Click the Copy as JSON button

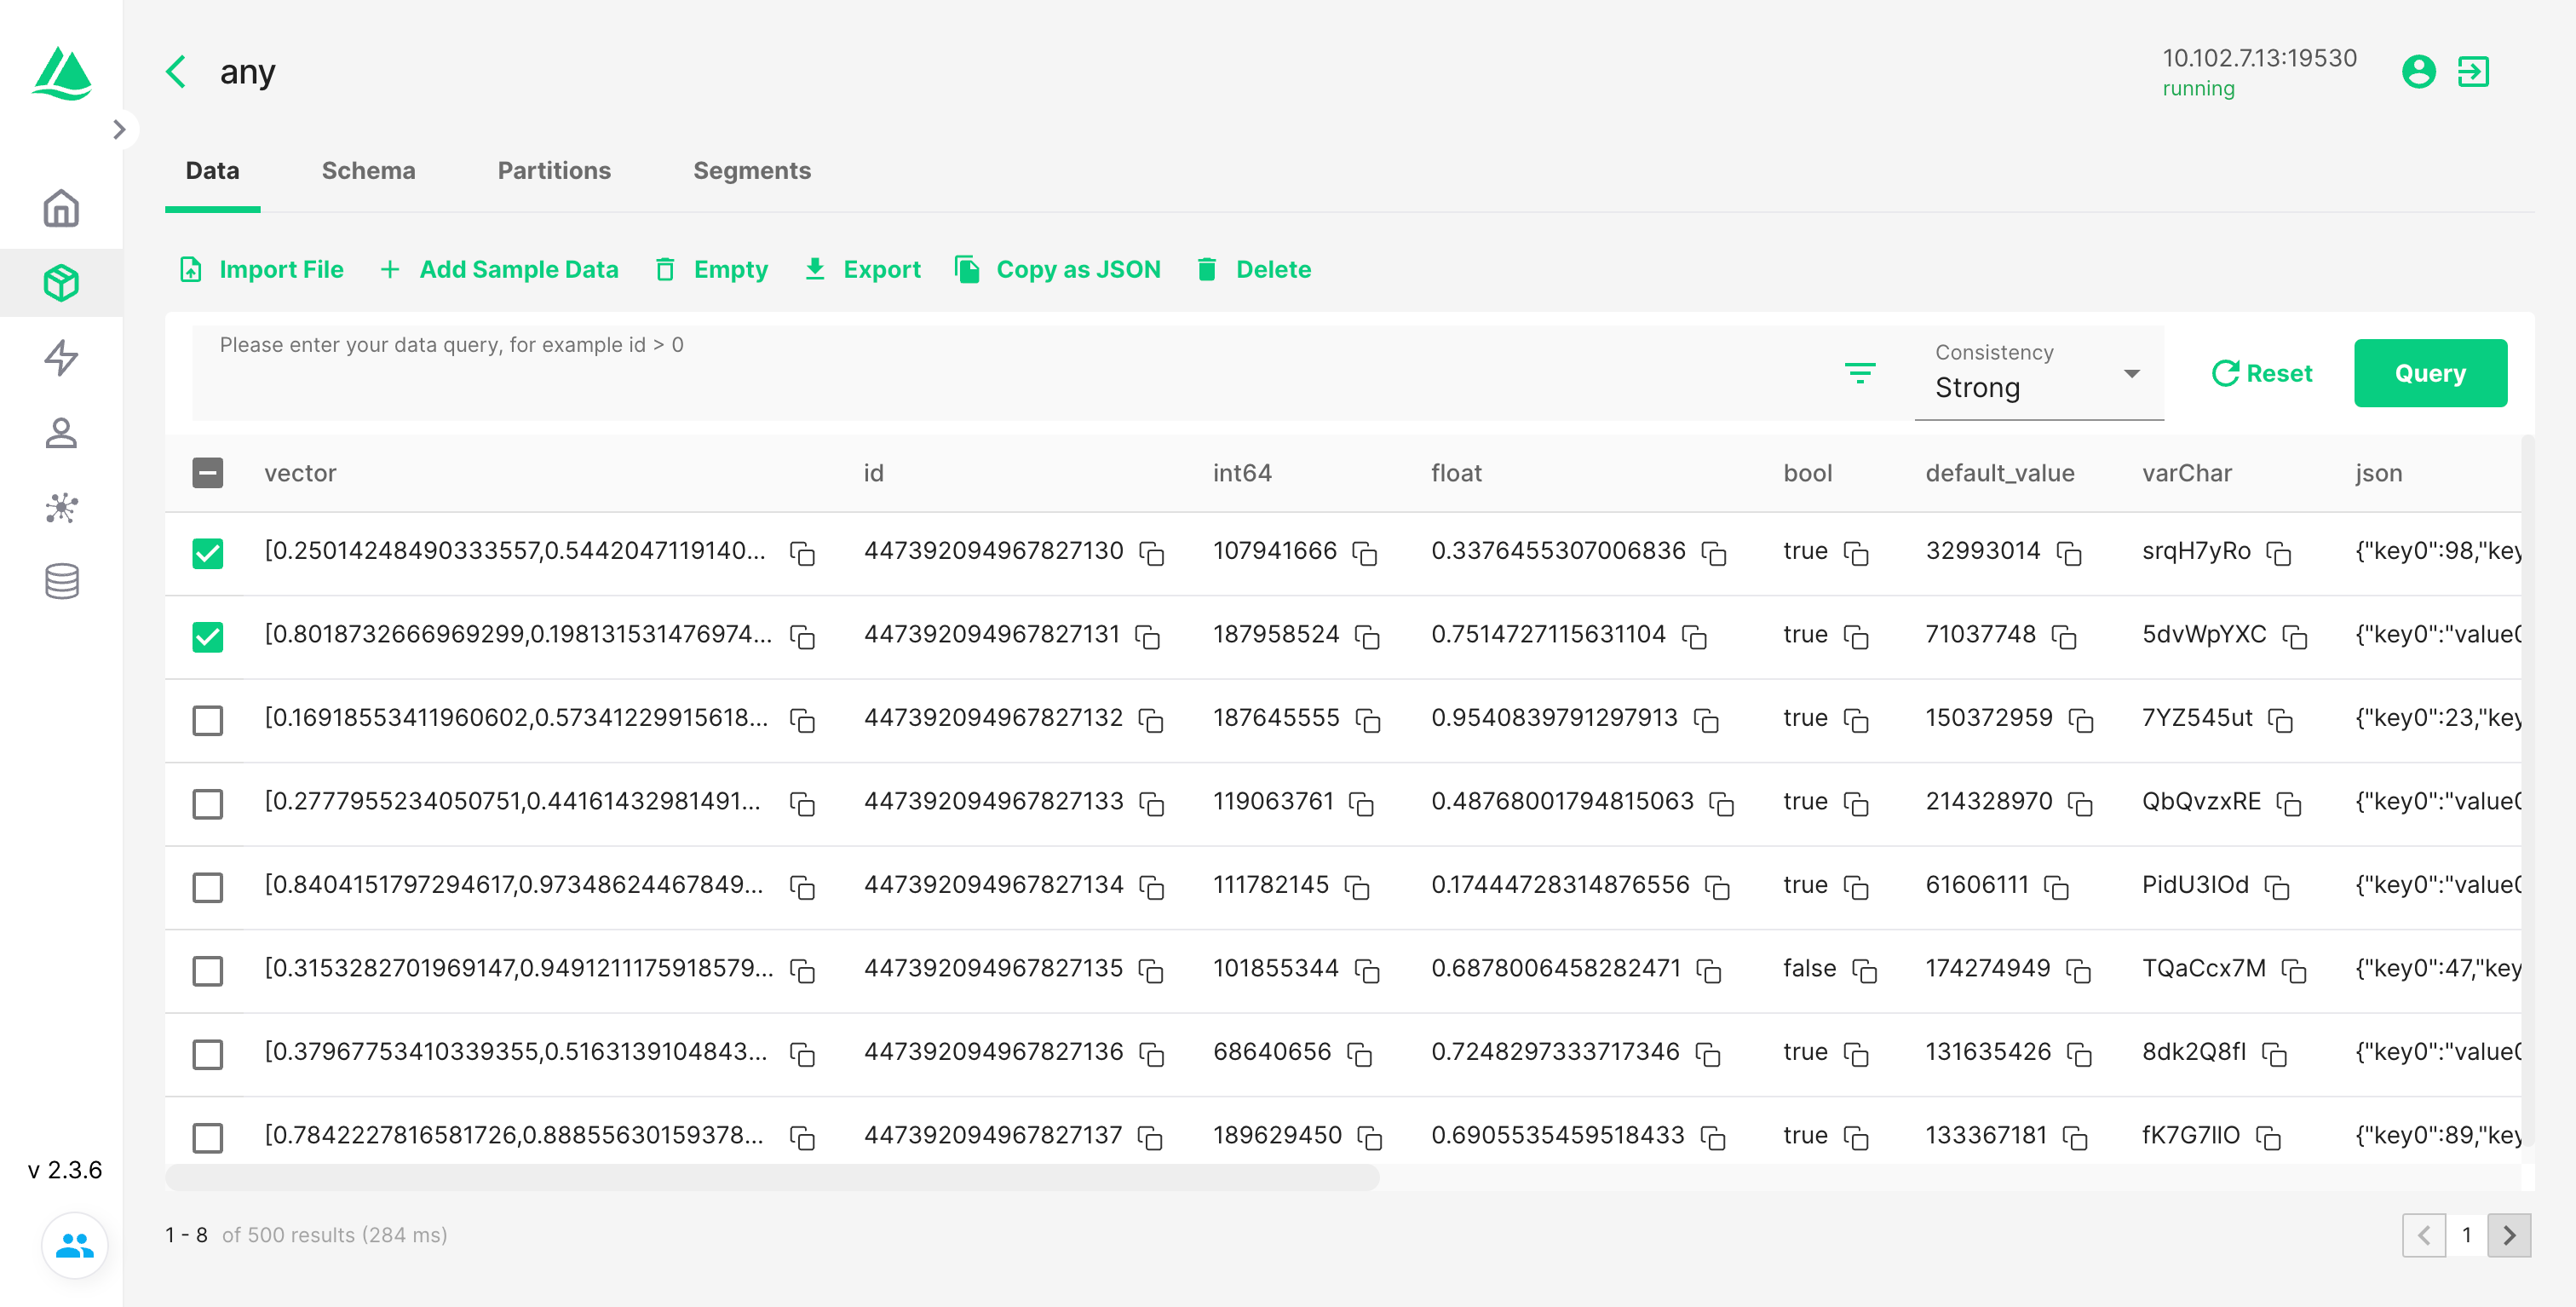point(1058,269)
